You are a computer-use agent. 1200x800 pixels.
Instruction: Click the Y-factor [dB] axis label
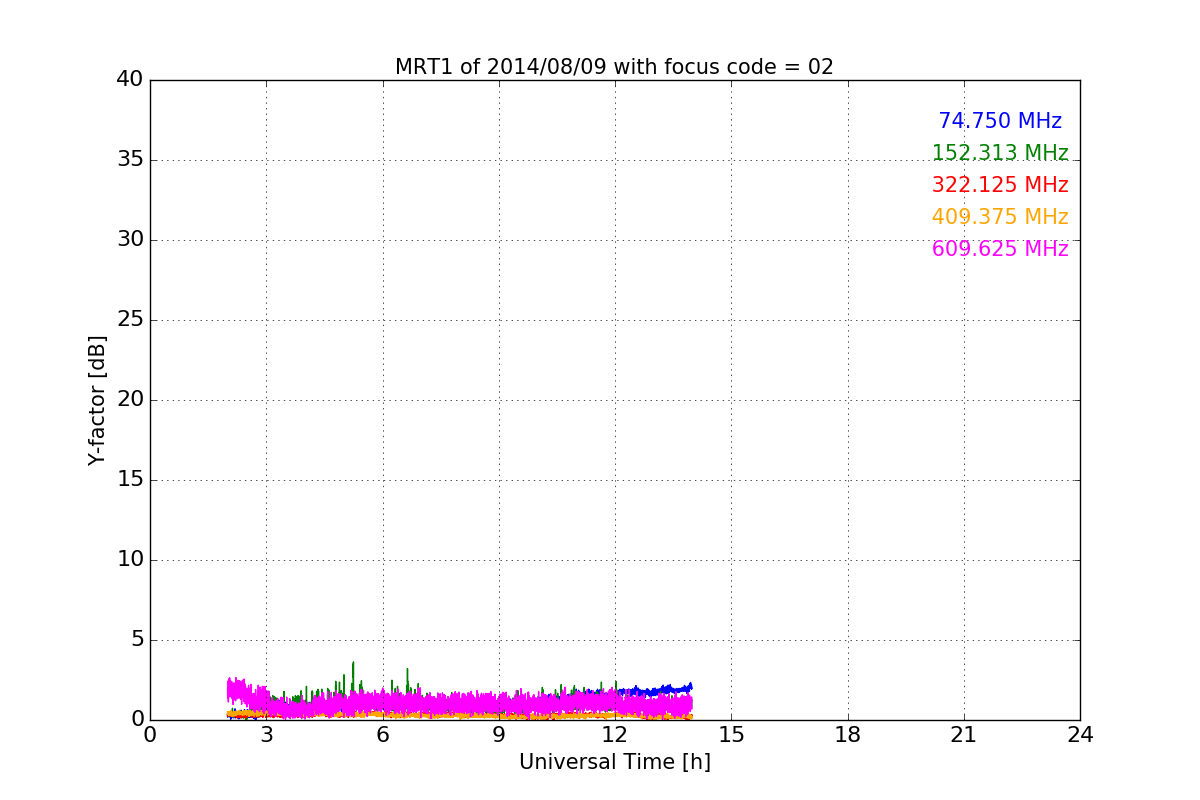(x=97, y=400)
